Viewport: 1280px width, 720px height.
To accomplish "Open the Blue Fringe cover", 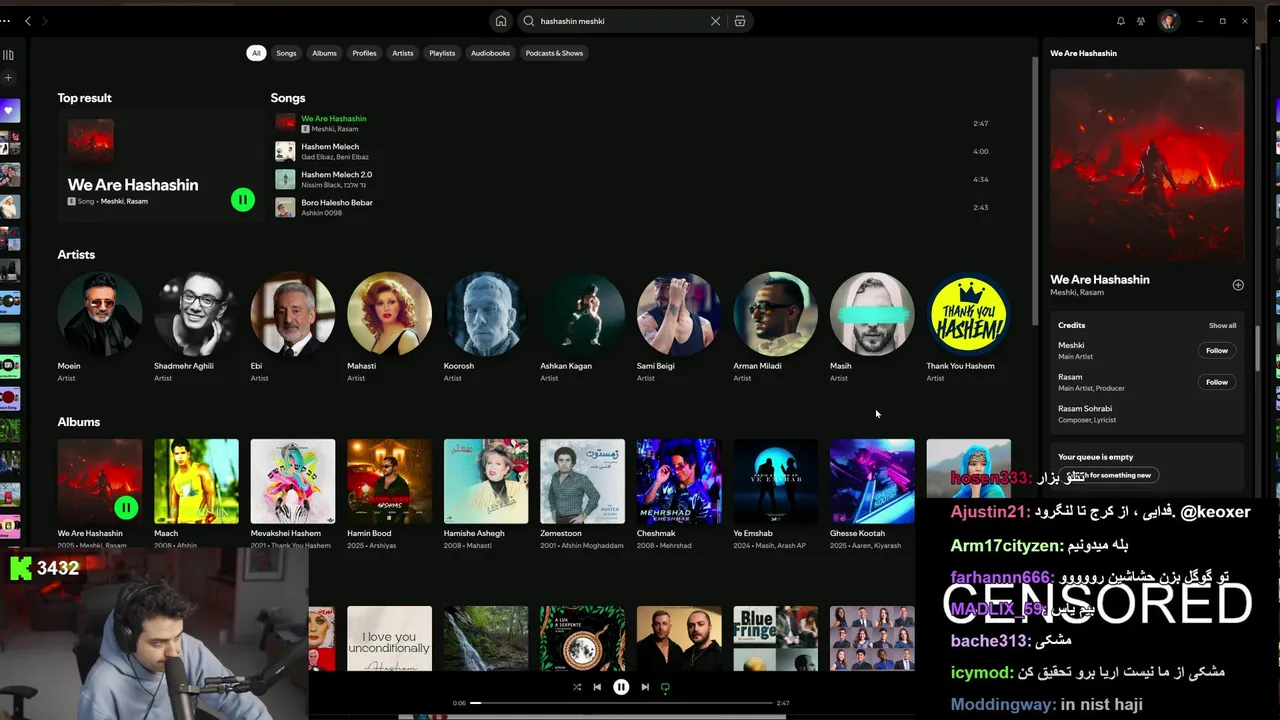I will point(775,638).
